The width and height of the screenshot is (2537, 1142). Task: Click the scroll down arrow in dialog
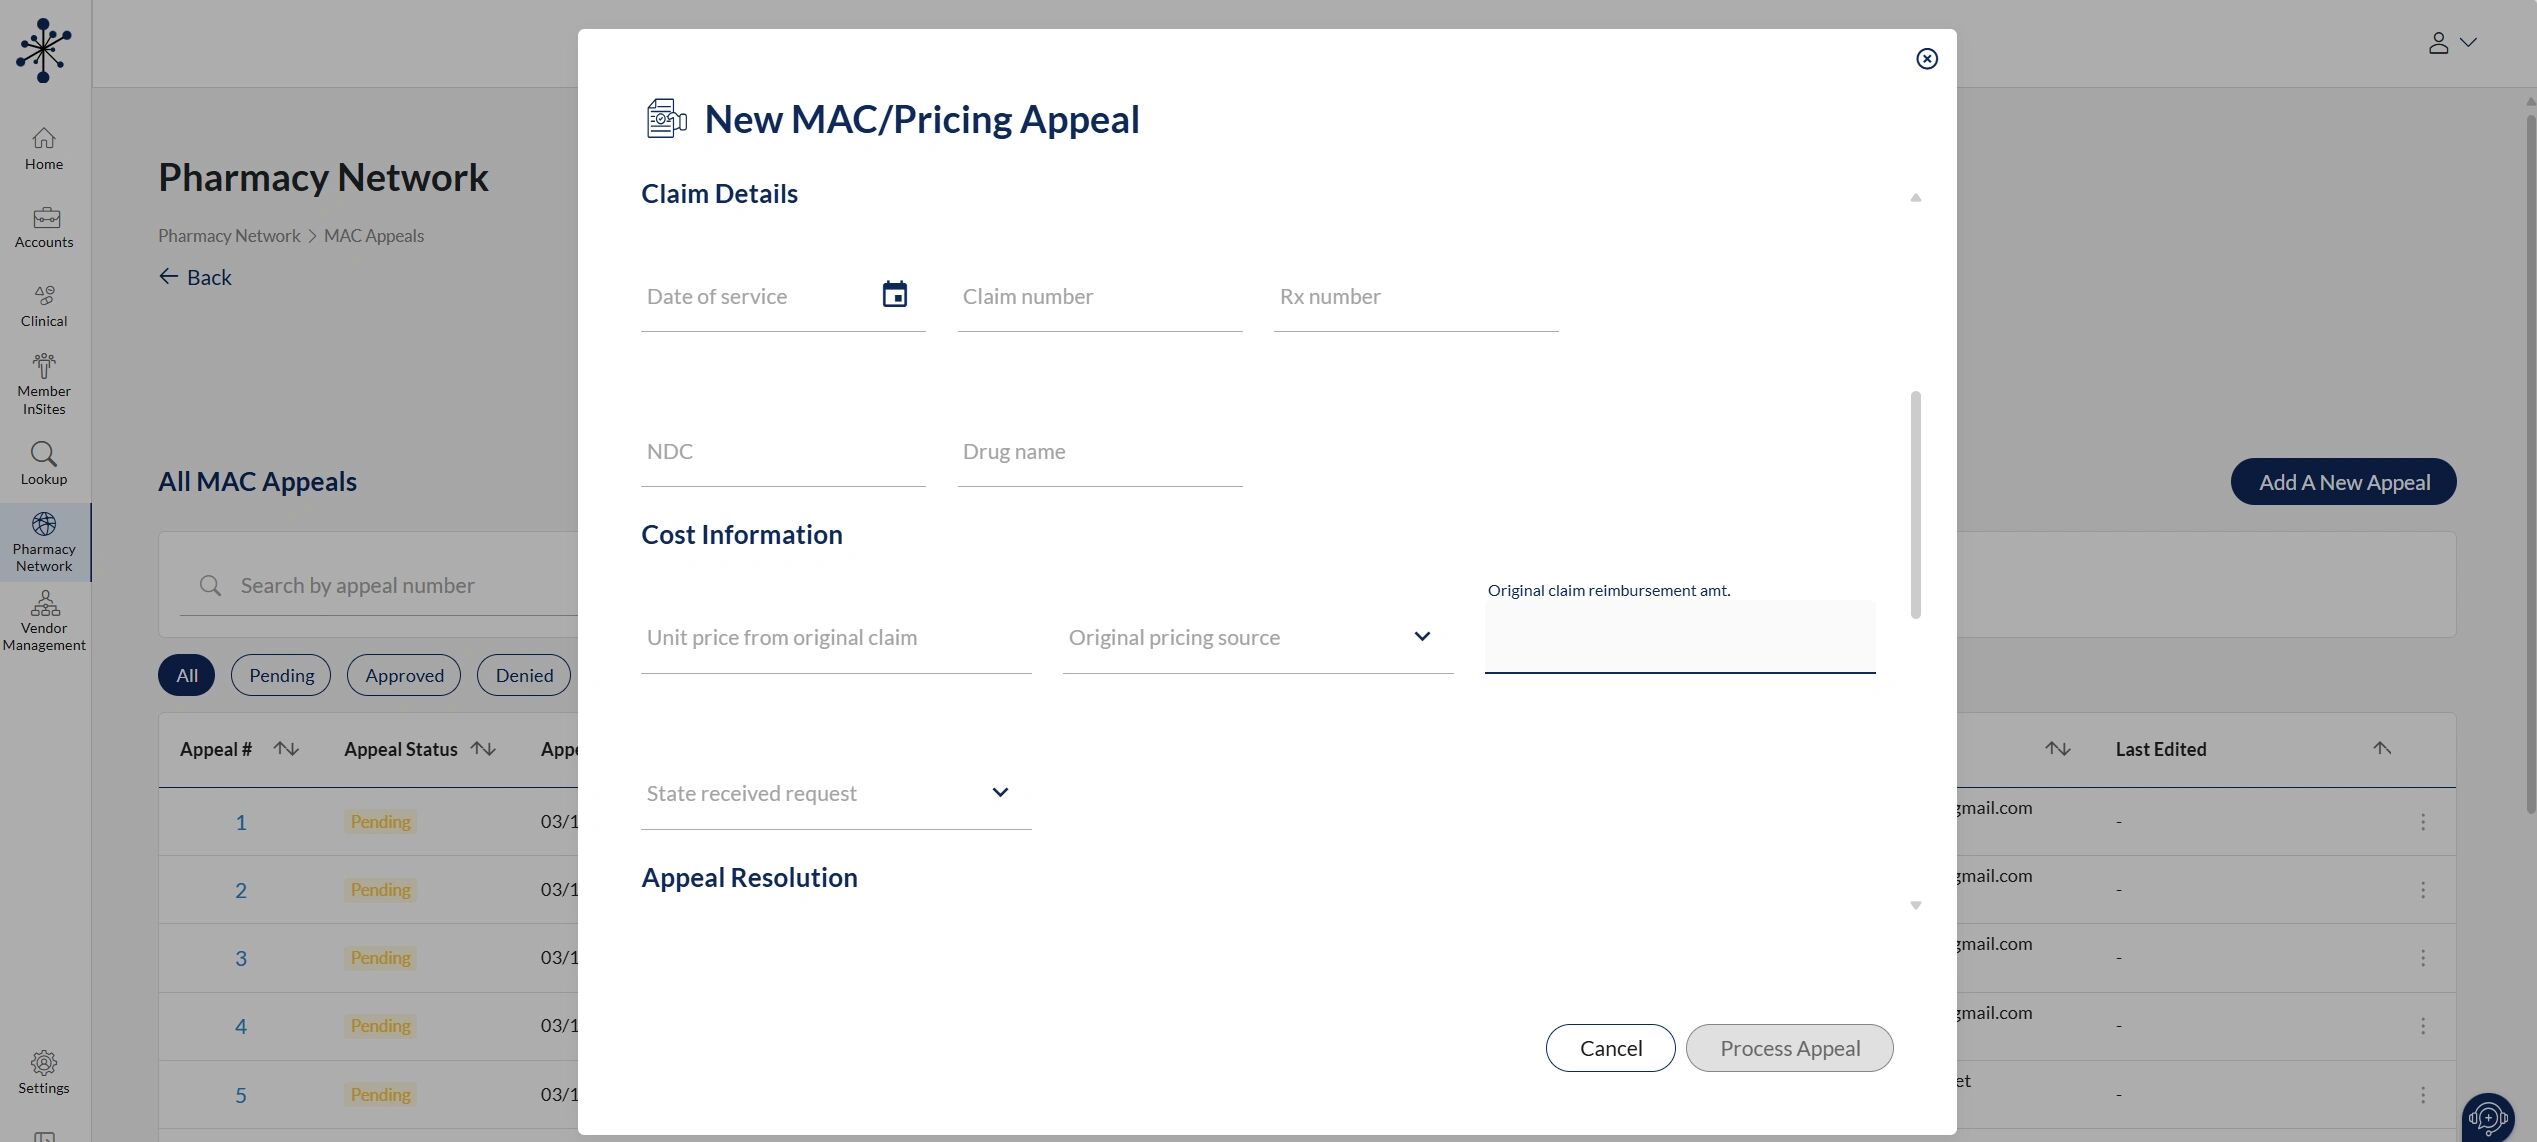pyautogui.click(x=1915, y=905)
